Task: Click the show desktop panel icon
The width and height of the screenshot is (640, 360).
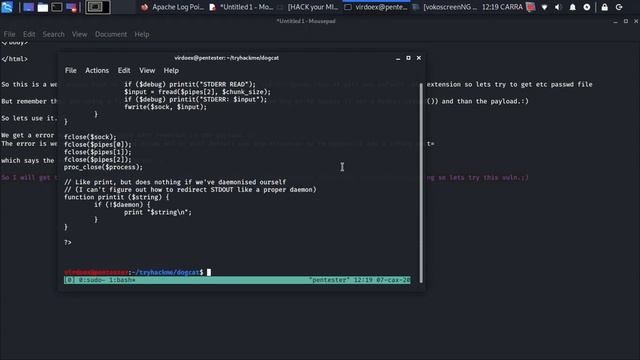Action: (x=28, y=7)
